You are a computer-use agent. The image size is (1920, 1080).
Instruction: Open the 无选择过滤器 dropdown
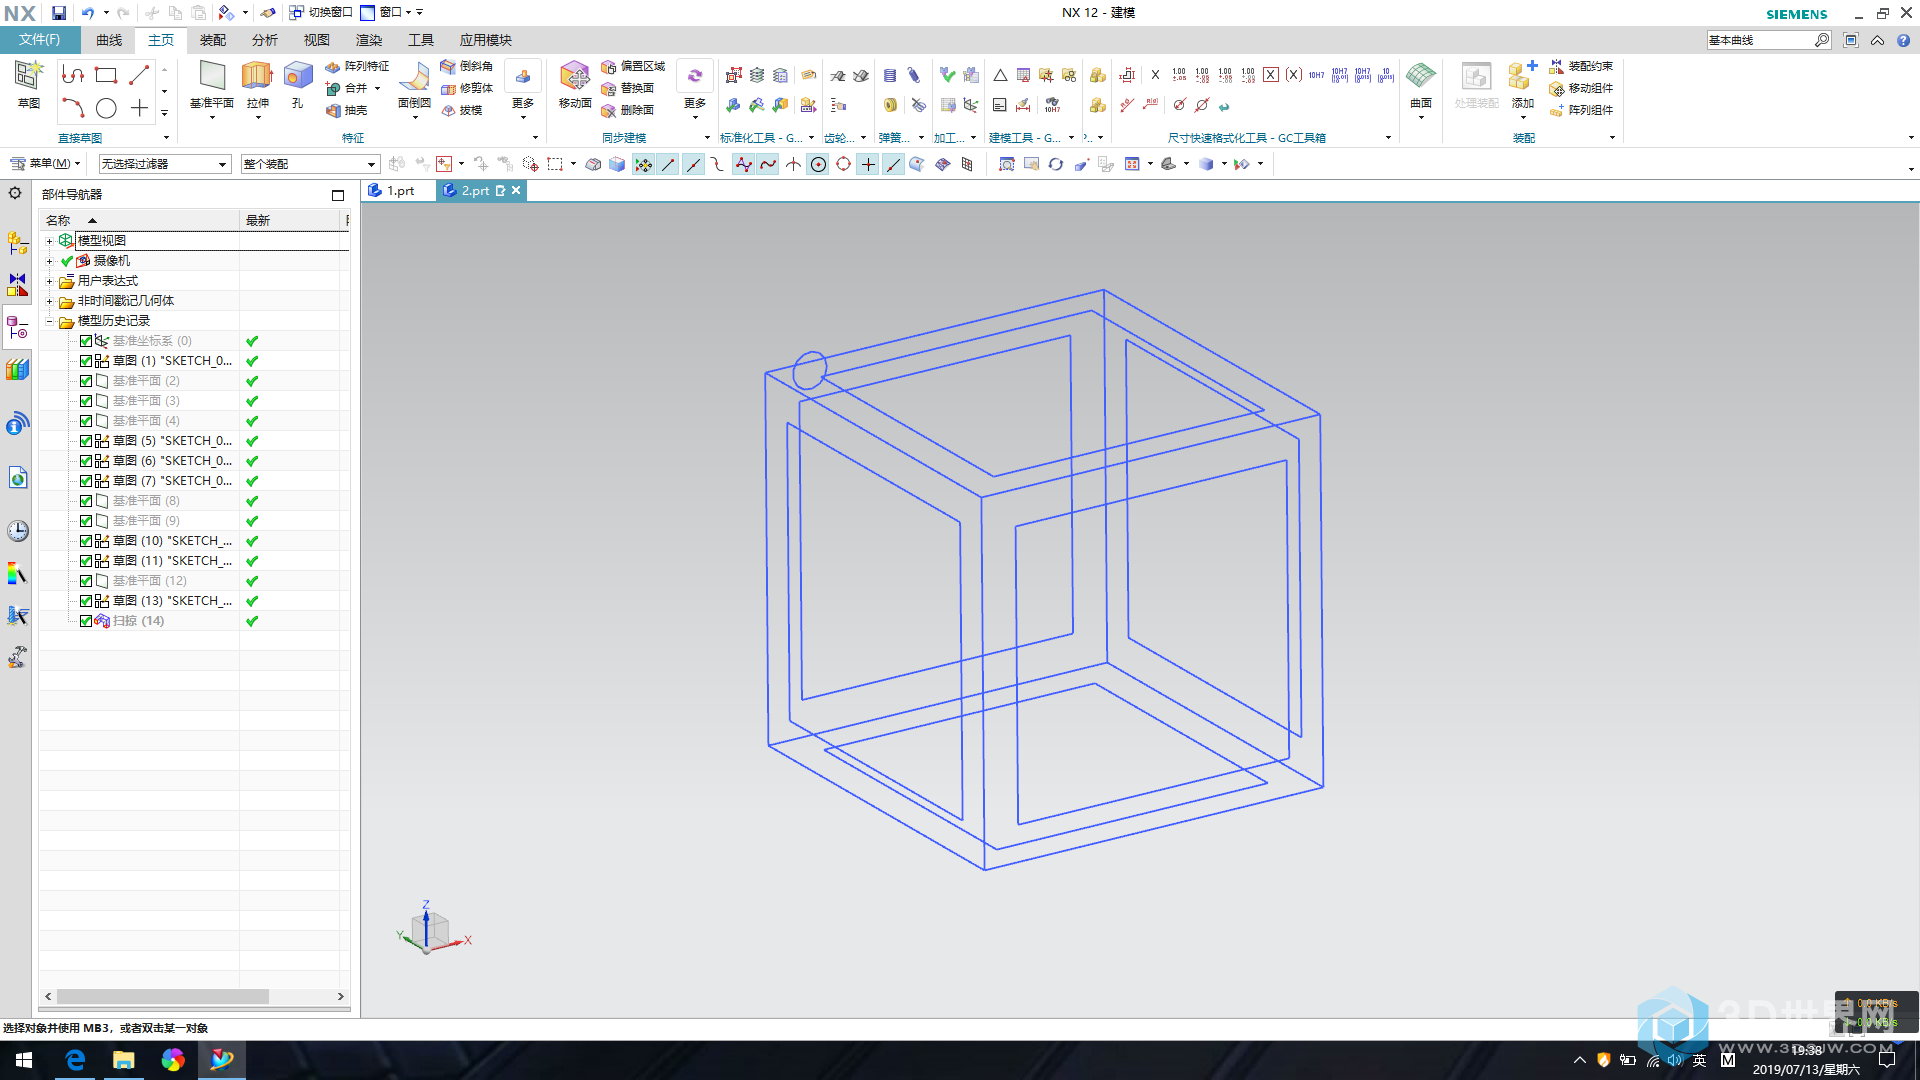point(164,164)
